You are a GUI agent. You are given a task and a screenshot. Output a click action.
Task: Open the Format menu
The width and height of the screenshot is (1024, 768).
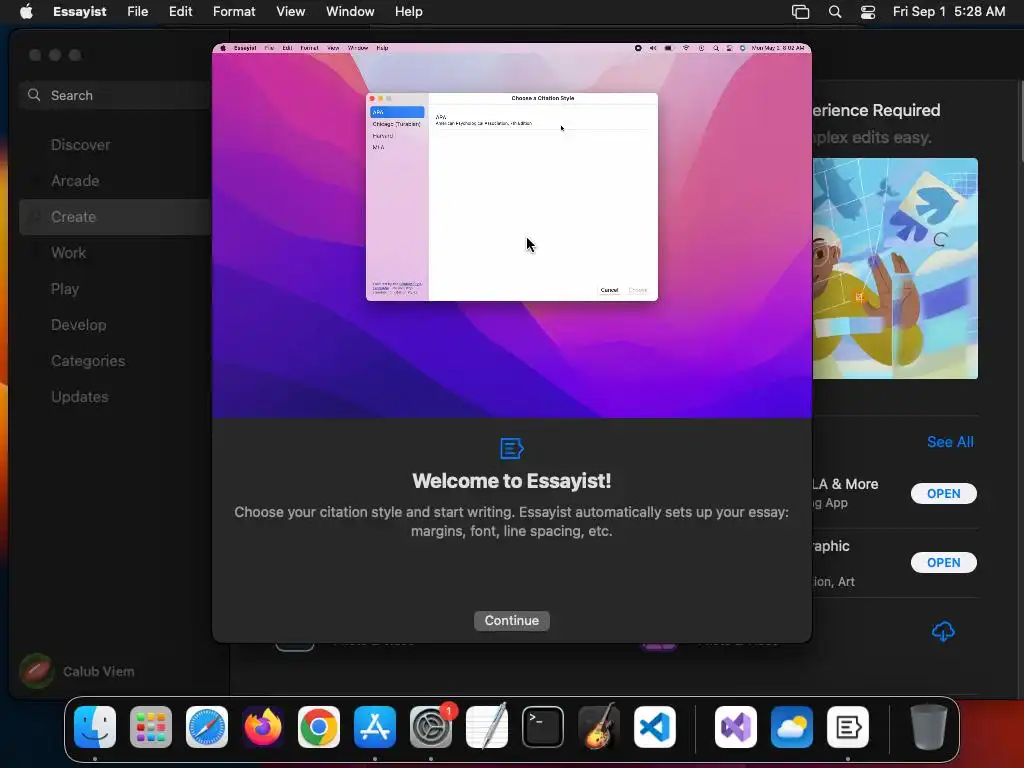[x=234, y=12]
